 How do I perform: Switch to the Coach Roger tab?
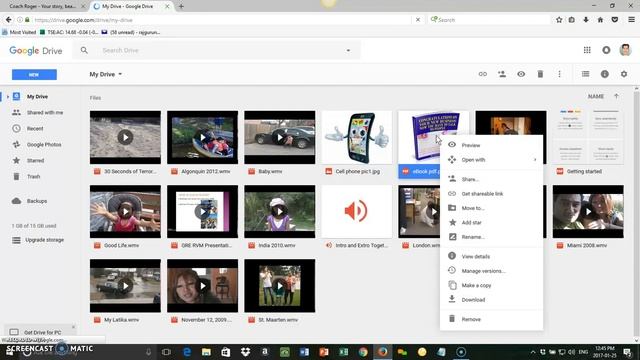click(44, 6)
